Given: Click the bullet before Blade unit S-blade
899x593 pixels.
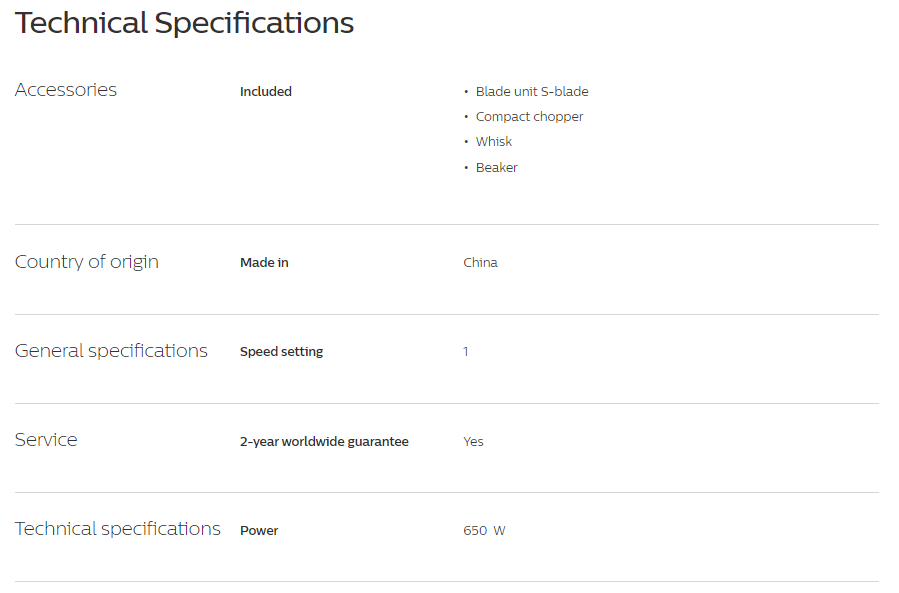Looking at the screenshot, I should (x=466, y=92).
